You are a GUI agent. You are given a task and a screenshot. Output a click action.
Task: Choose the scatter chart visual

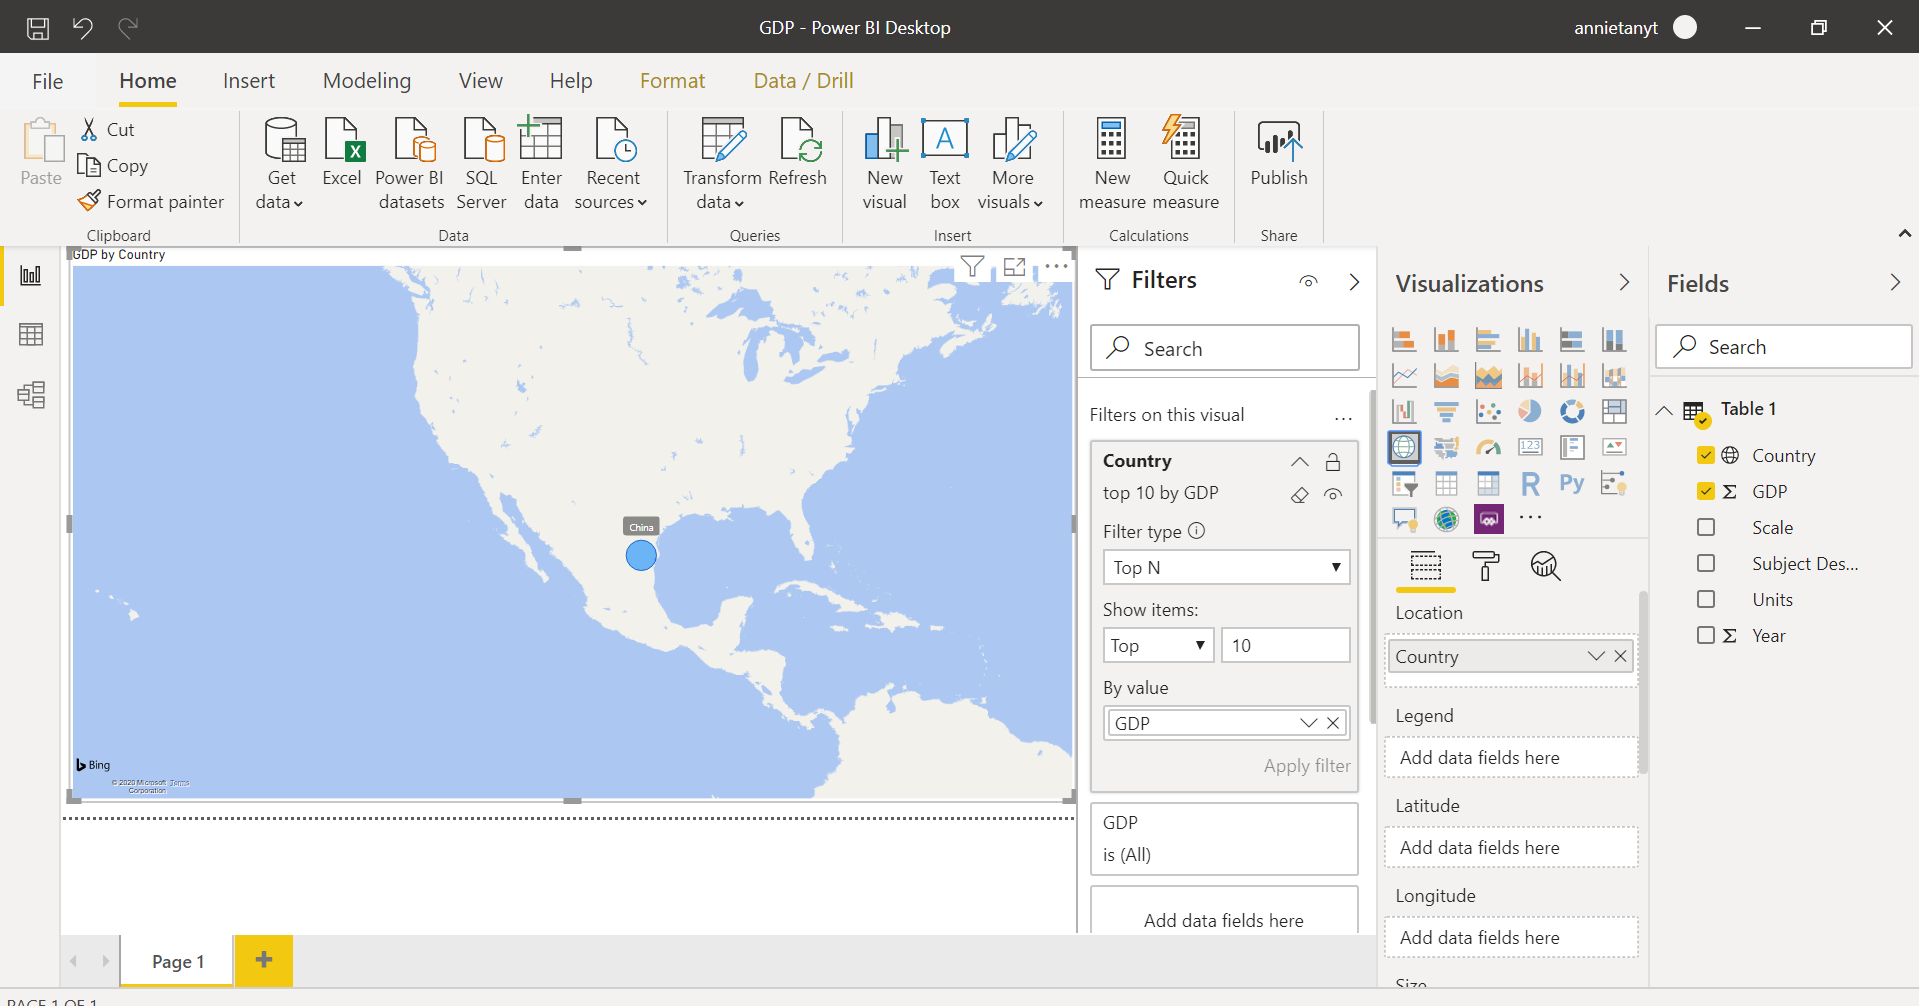click(x=1488, y=412)
